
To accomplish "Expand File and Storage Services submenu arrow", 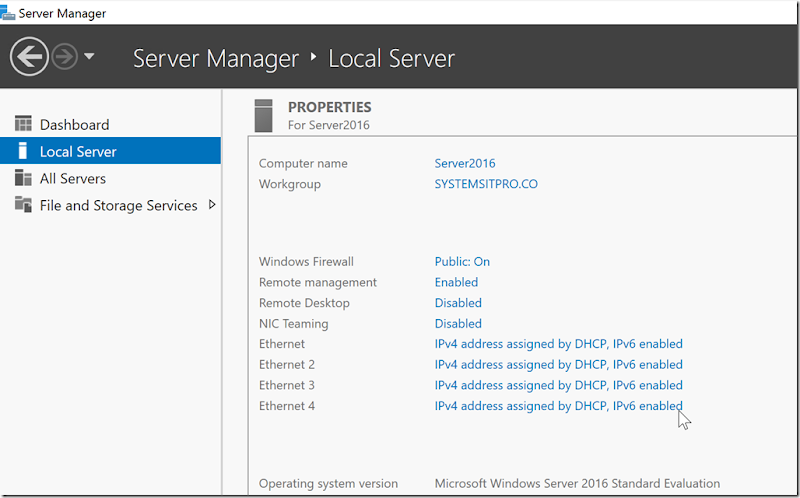I will (x=211, y=205).
